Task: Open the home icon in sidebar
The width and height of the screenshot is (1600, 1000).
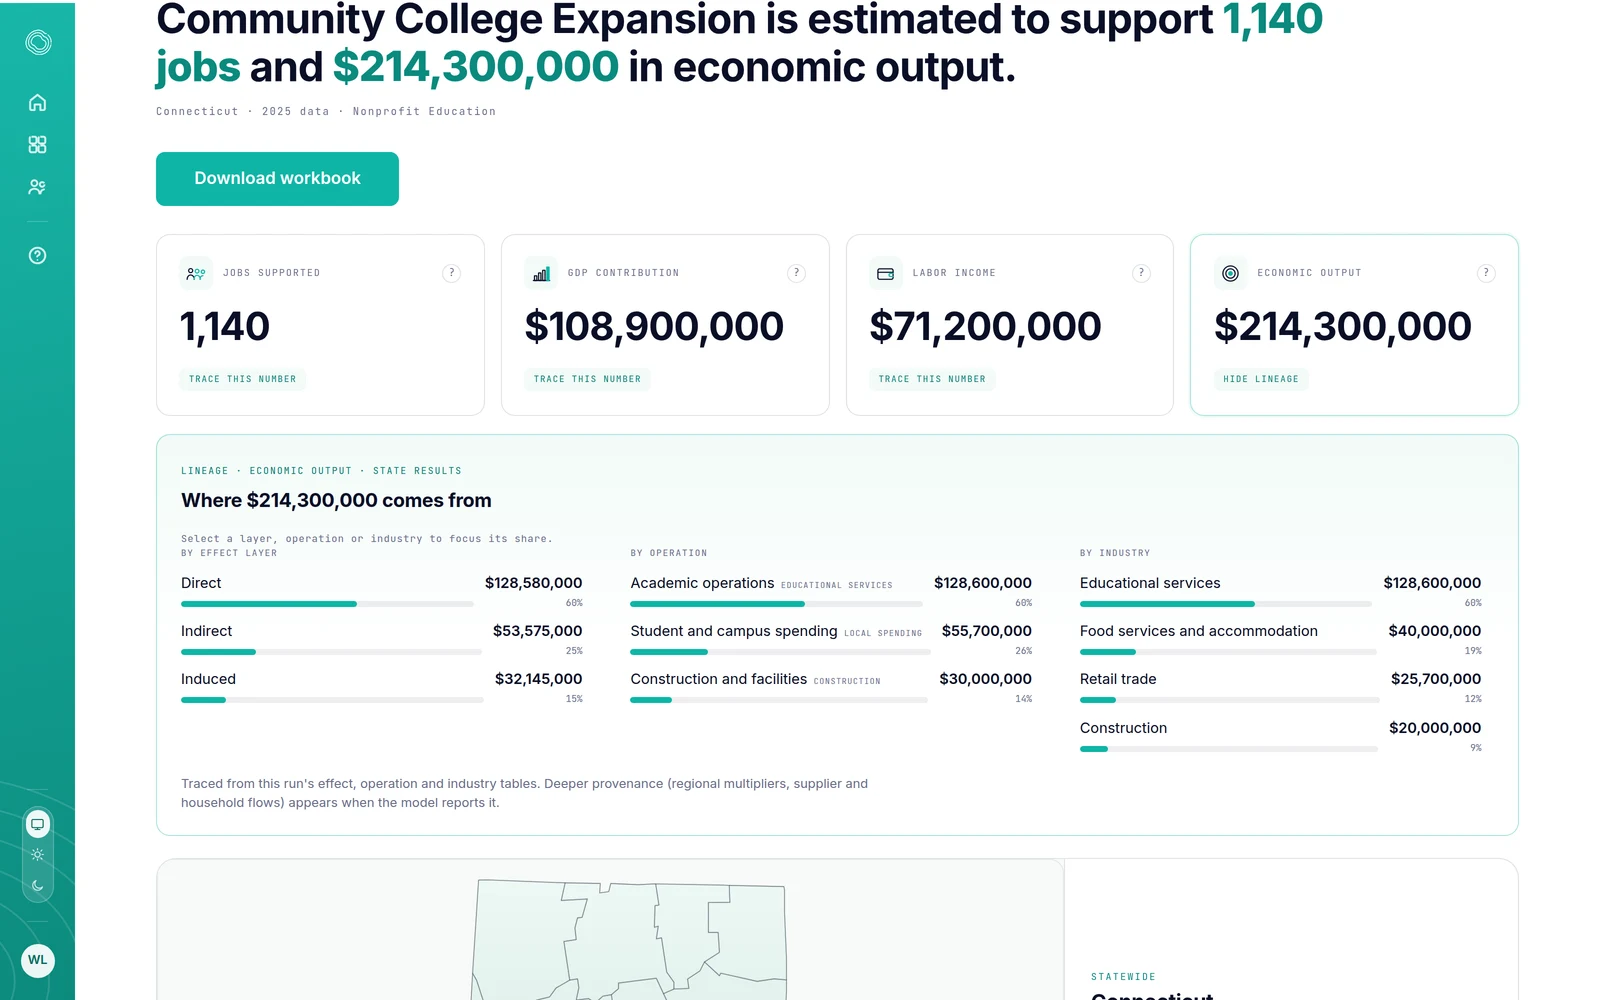Action: point(37,103)
